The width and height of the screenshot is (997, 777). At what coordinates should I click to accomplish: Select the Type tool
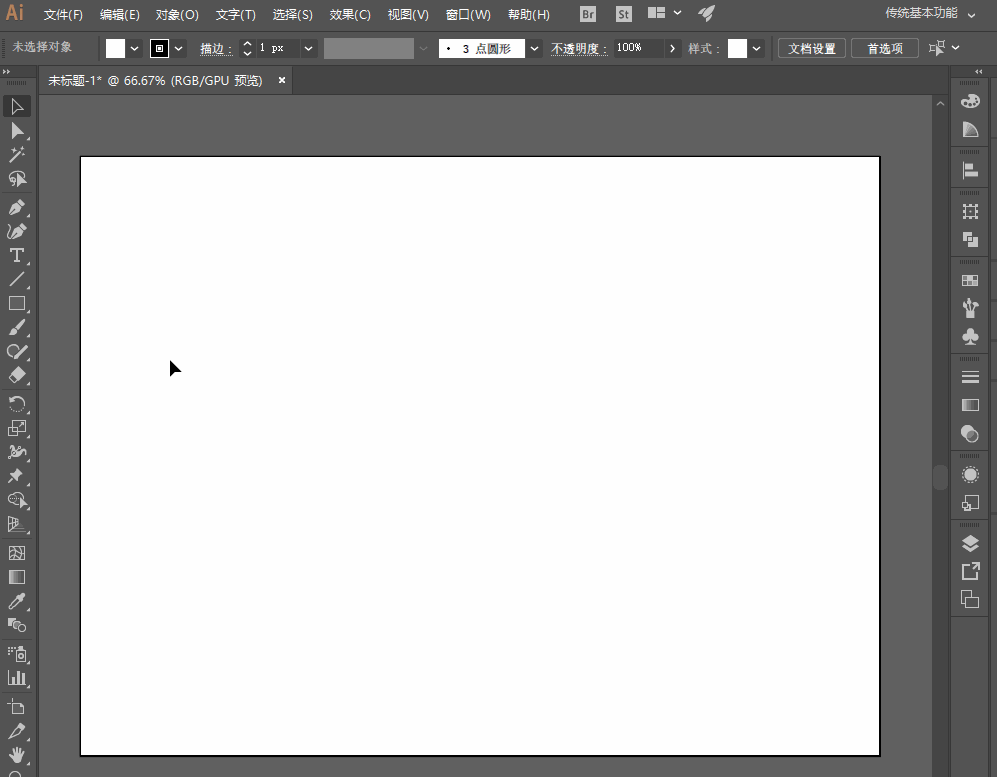coord(17,256)
